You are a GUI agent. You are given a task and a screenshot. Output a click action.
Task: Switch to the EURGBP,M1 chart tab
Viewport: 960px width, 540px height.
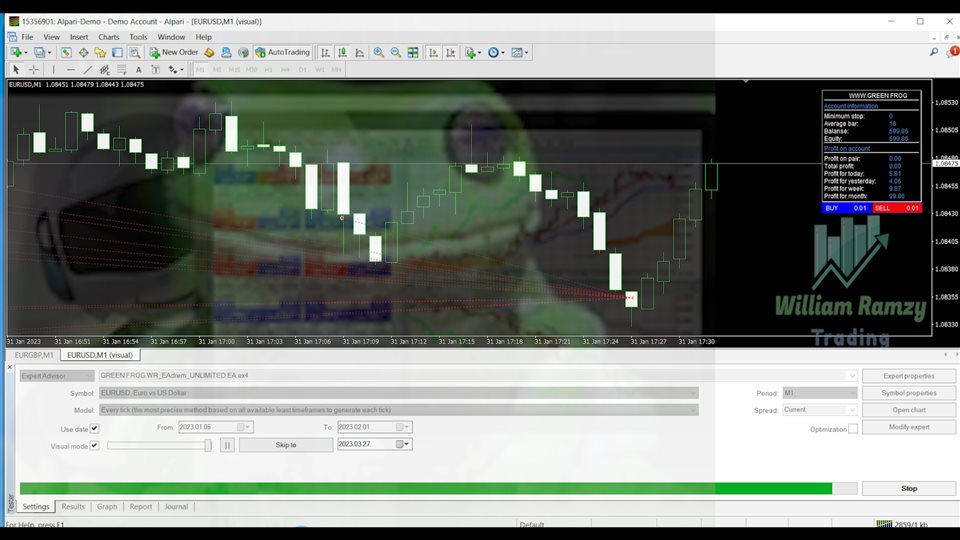point(34,355)
